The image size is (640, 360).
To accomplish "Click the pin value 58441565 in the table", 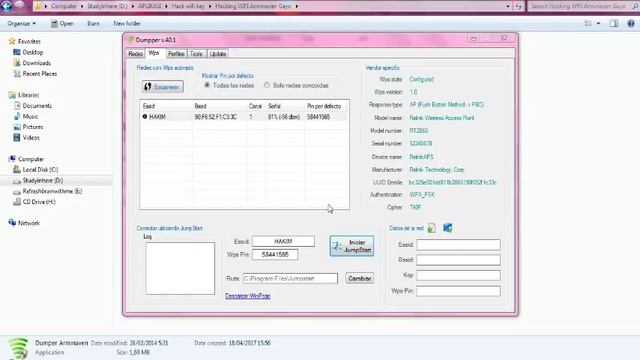I will (318, 117).
